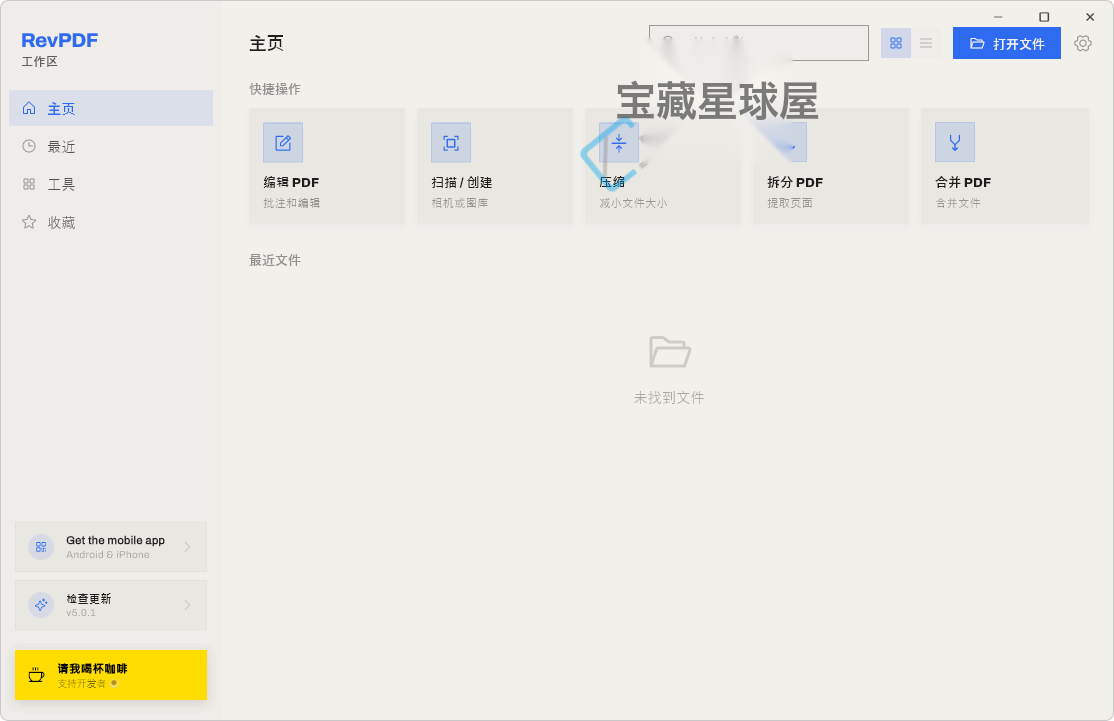Click 相机或图库 subtitle
Screen dimensions: 1114x721
click(x=460, y=203)
